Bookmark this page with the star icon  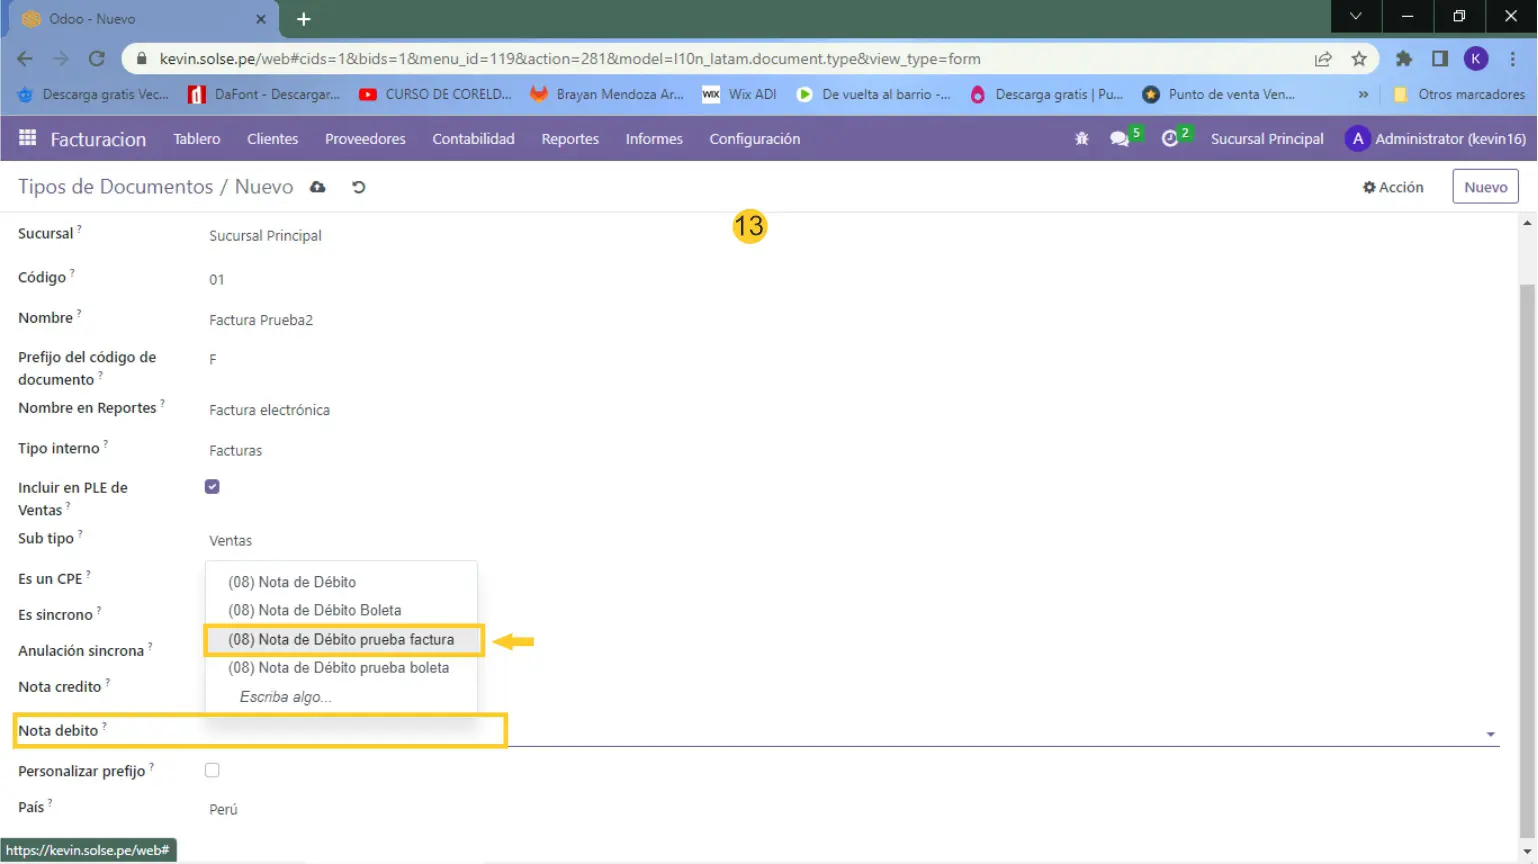pos(1358,59)
